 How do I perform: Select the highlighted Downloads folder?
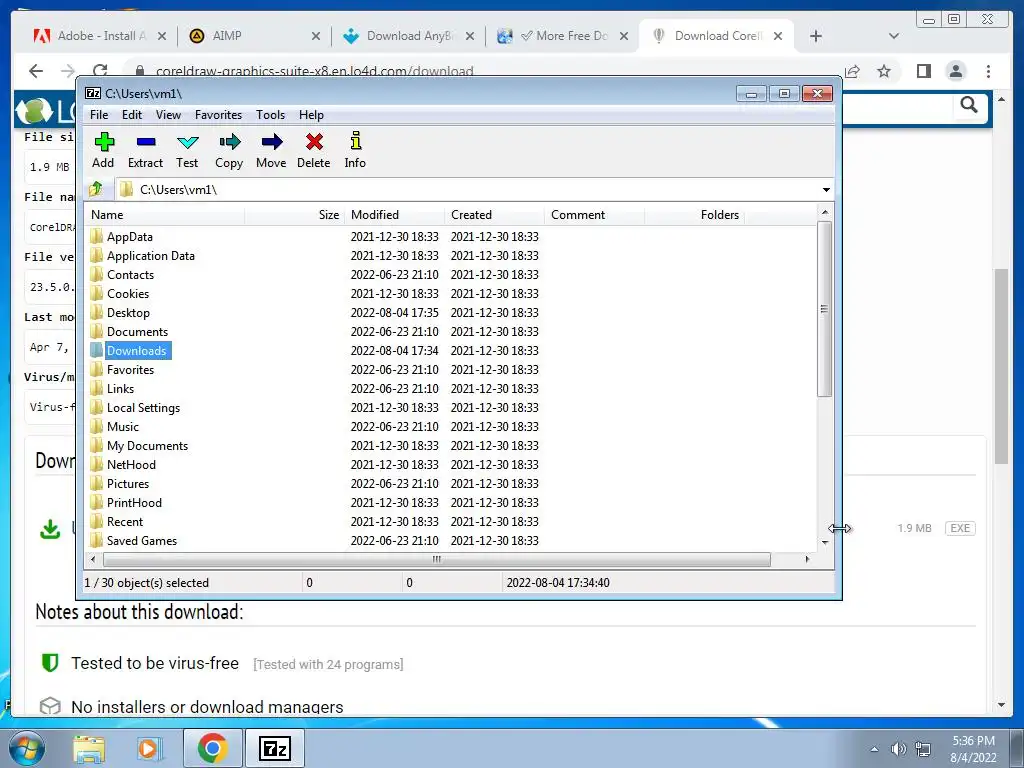136,351
